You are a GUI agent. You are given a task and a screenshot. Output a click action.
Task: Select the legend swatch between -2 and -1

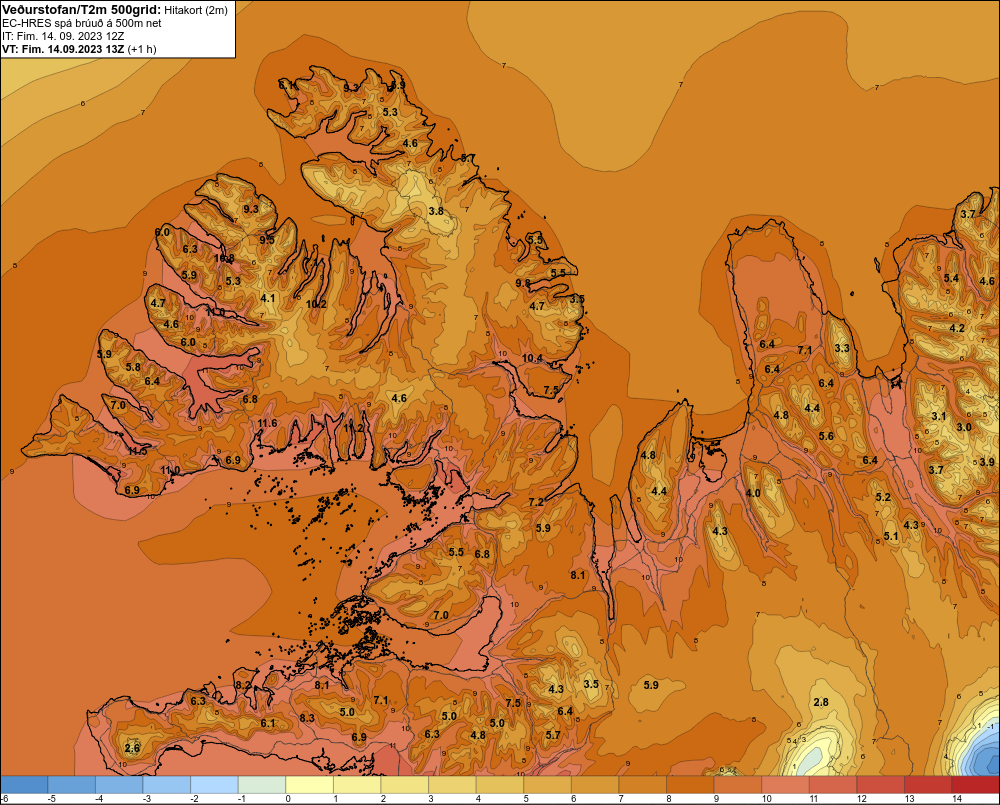click(214, 785)
